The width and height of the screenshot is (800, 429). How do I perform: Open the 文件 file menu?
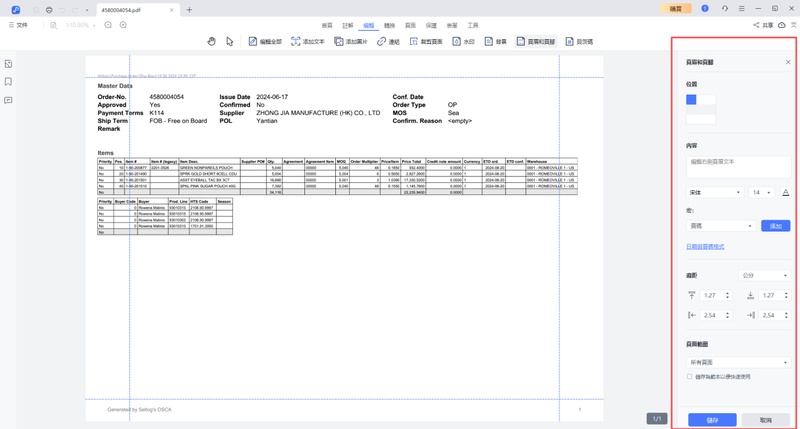point(18,25)
